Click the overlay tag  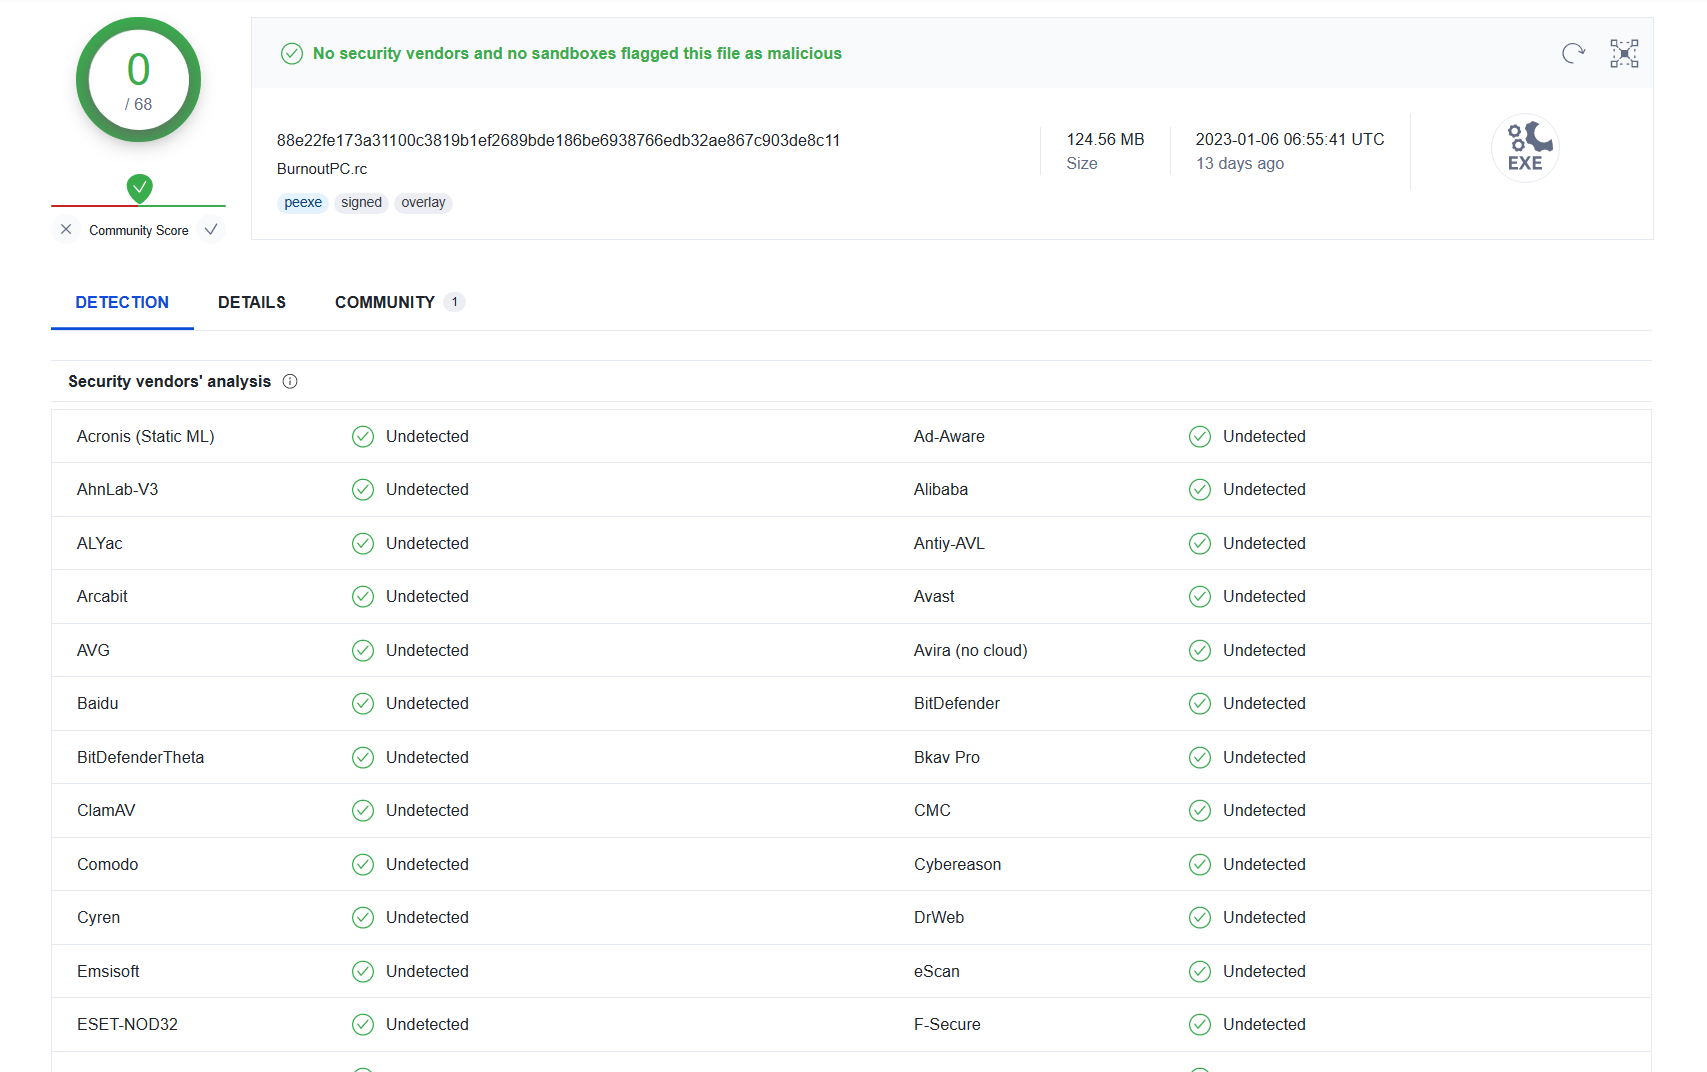click(423, 203)
